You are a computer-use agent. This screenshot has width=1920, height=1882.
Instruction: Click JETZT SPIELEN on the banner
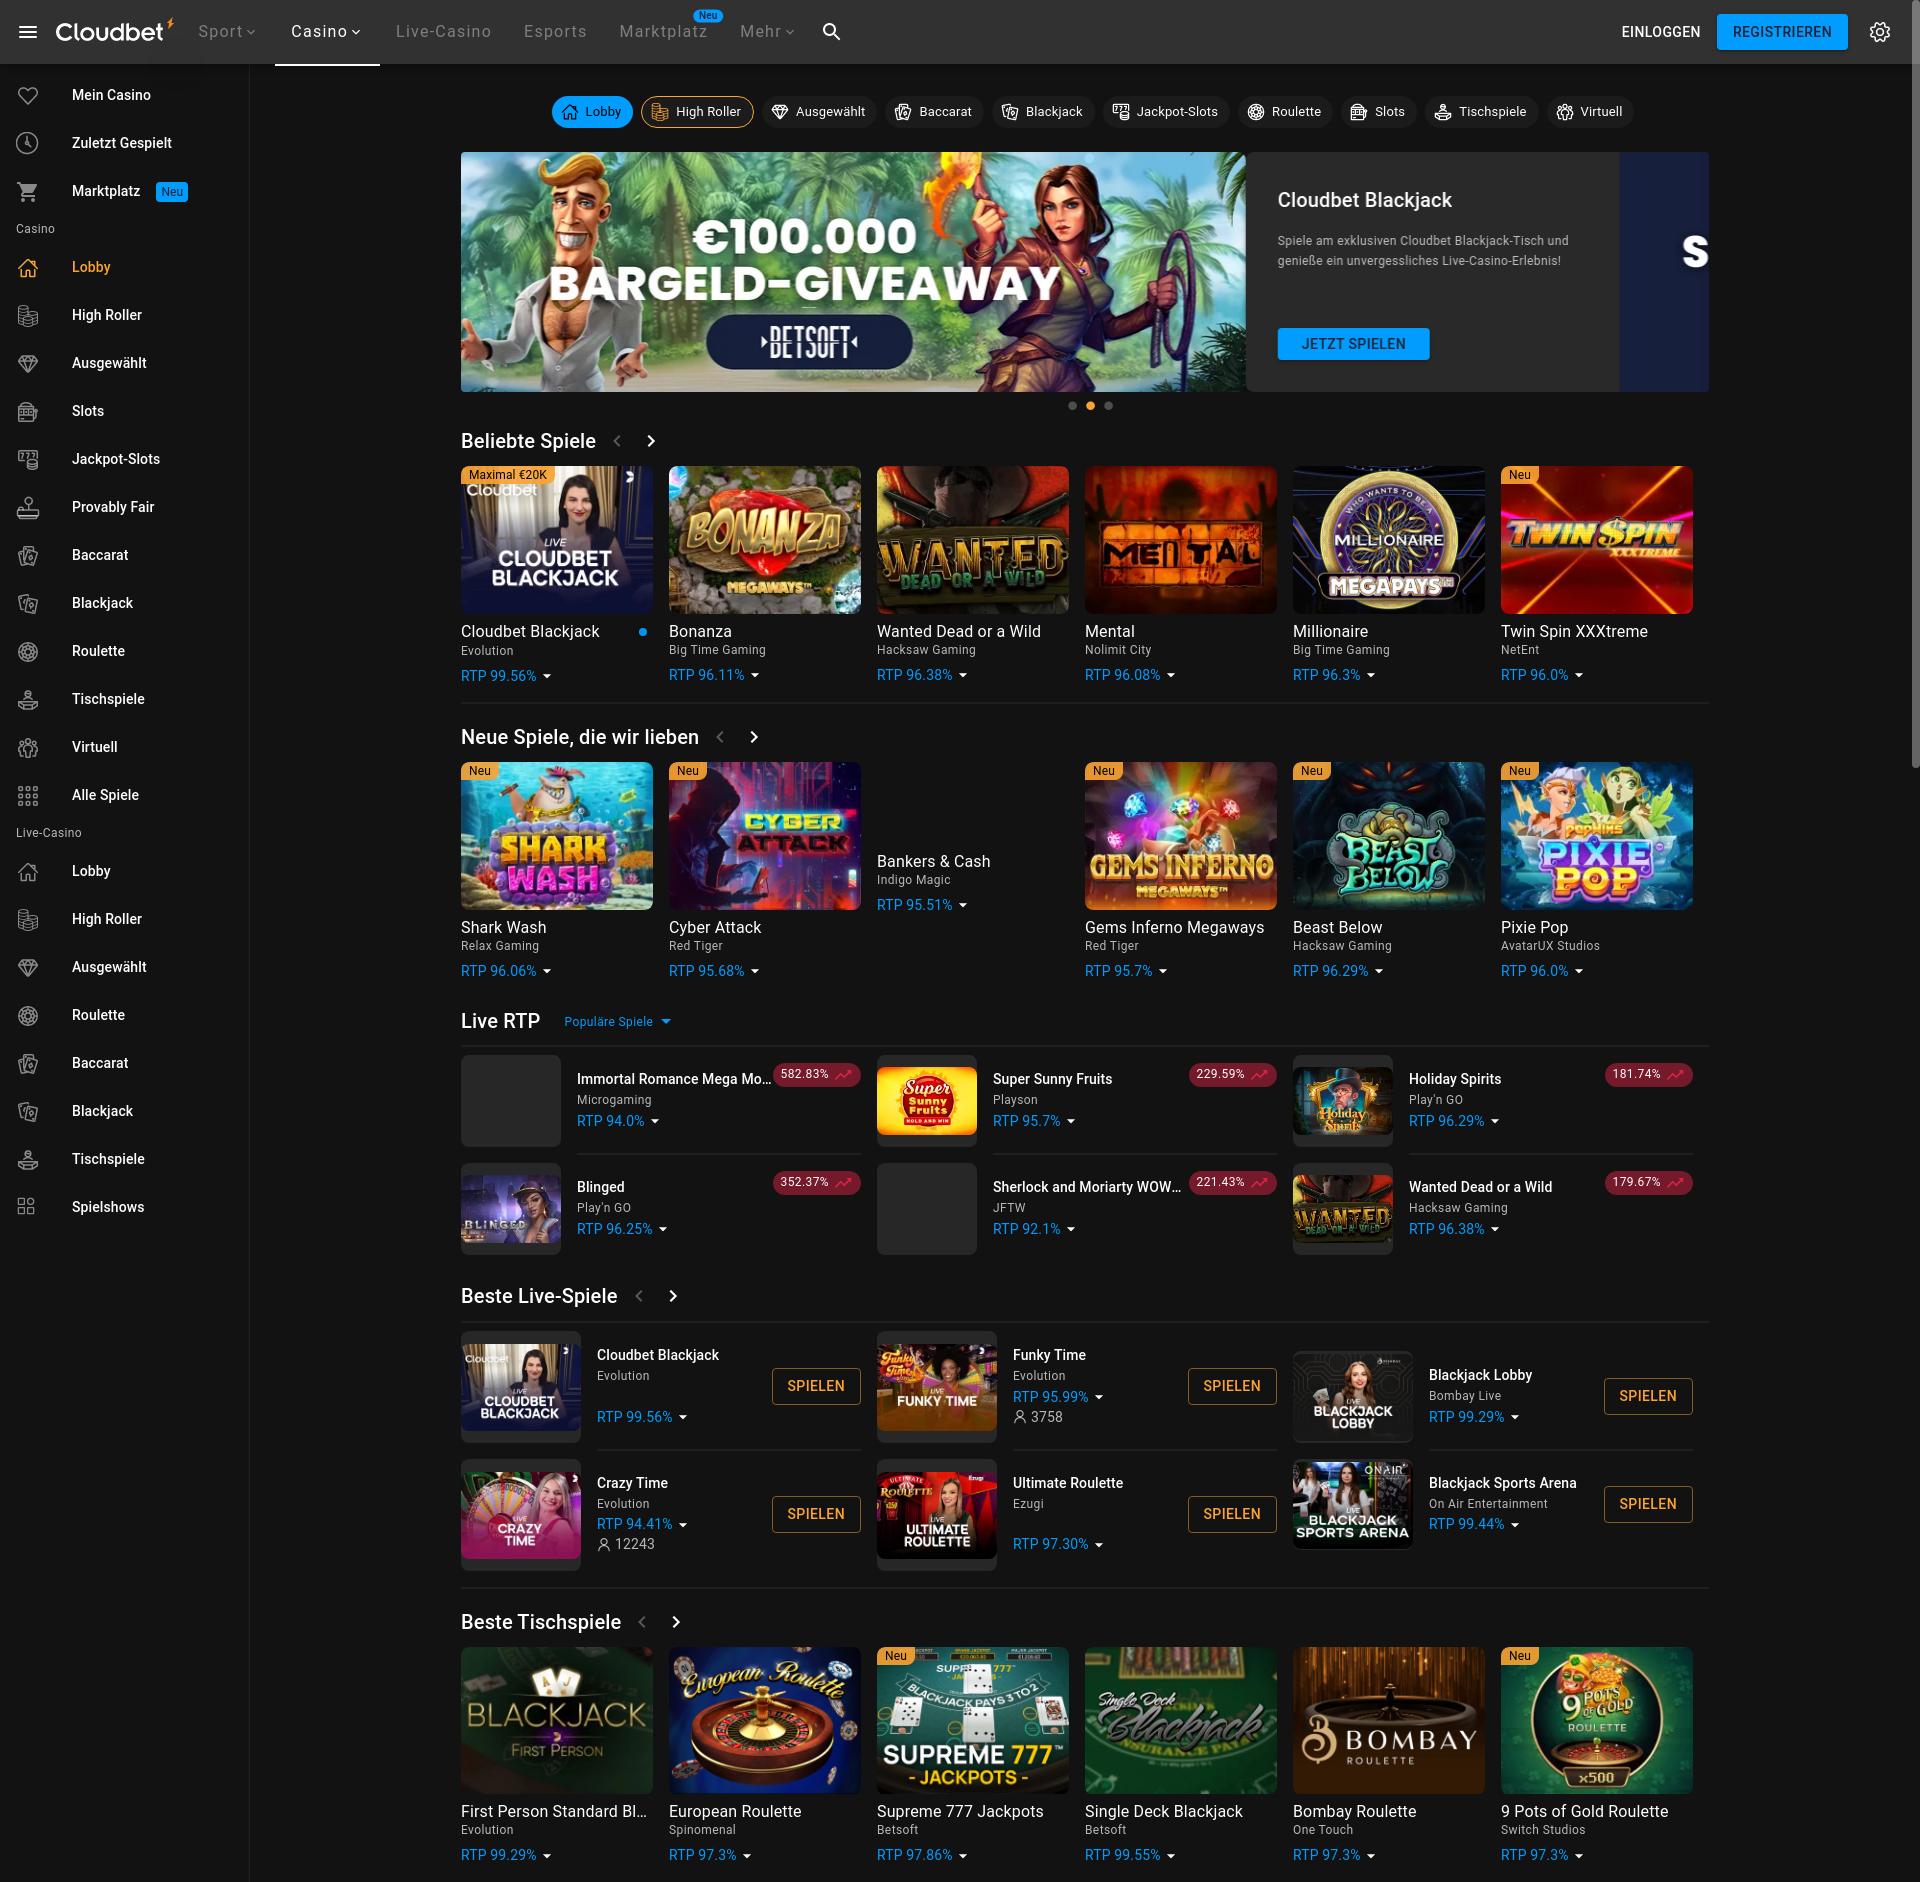coord(1353,343)
